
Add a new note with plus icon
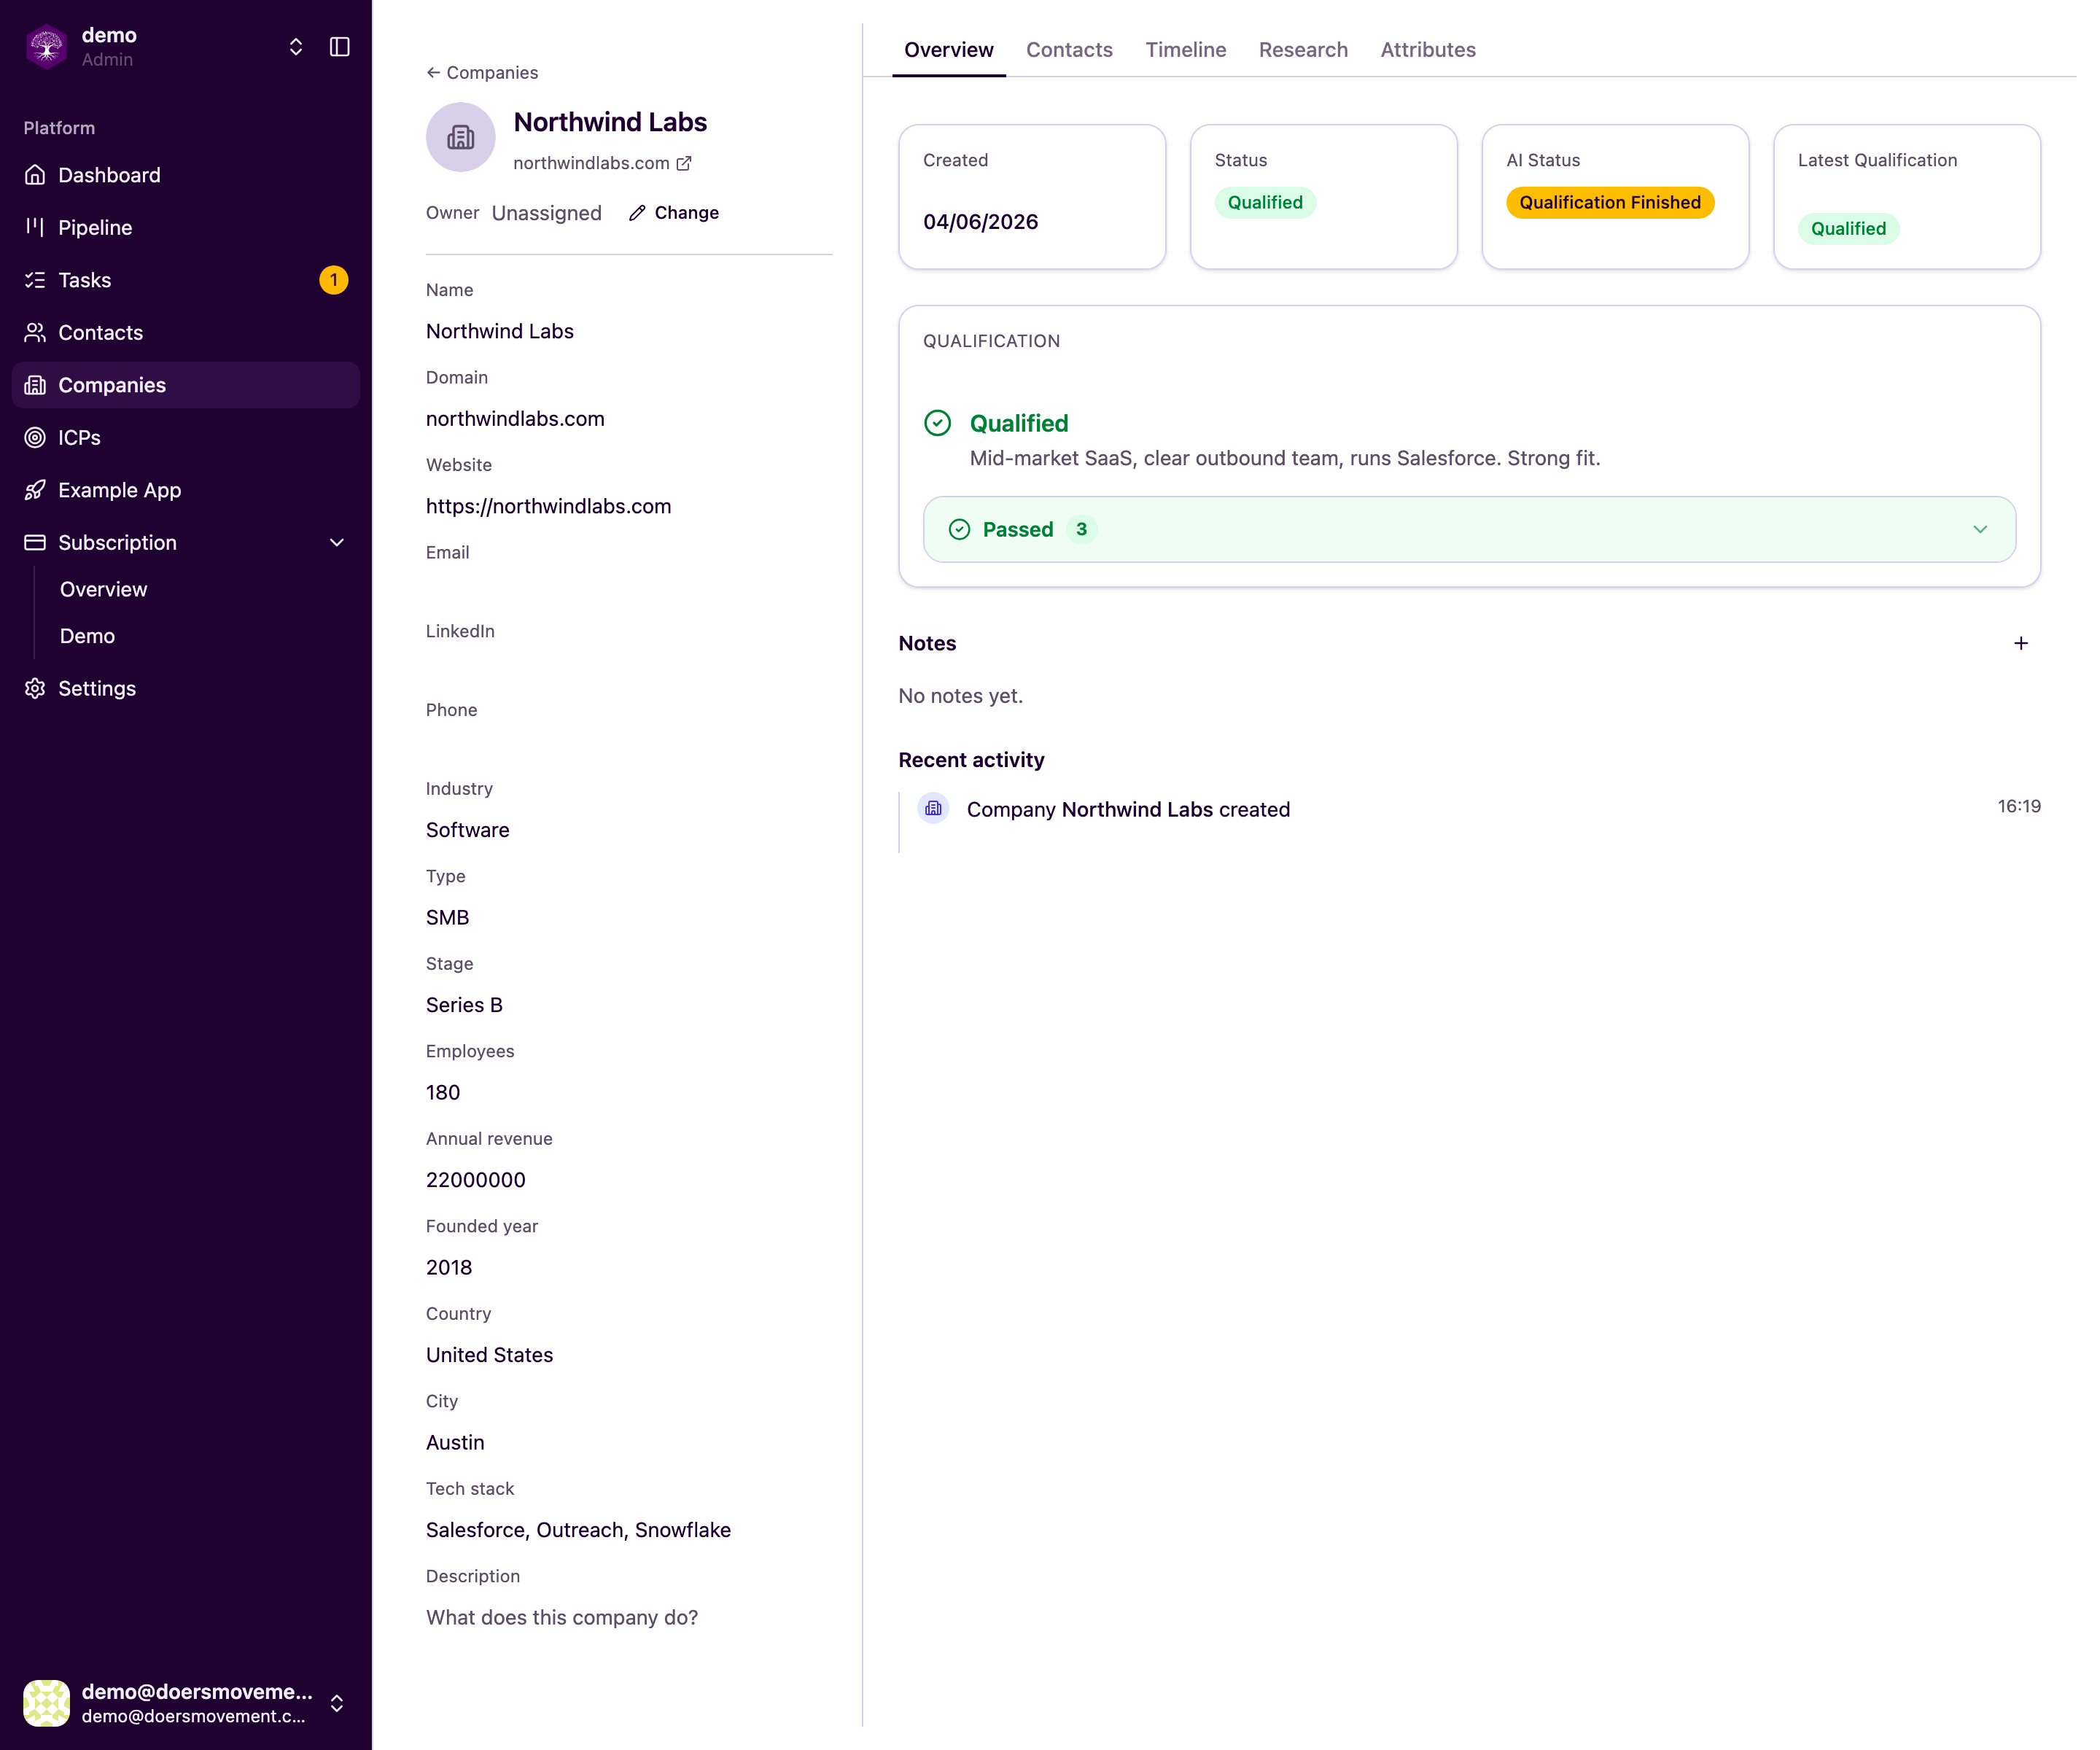point(2022,644)
